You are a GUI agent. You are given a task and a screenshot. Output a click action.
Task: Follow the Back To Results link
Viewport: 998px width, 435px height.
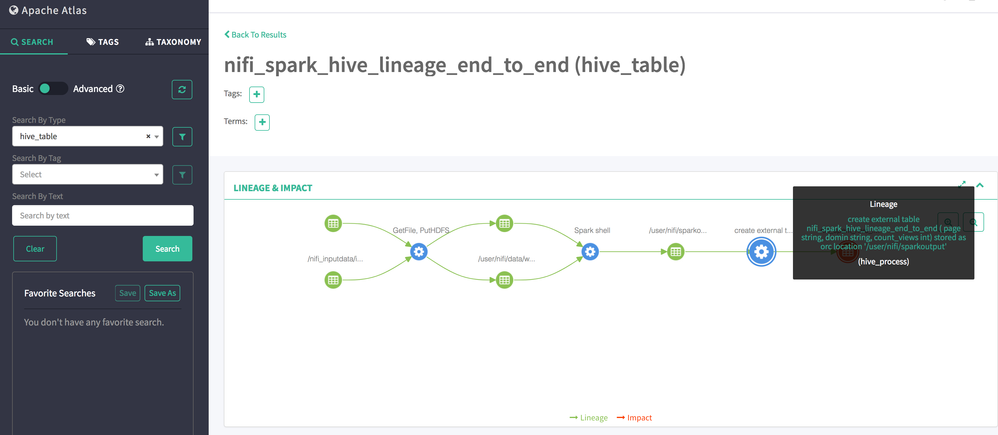[x=256, y=35]
